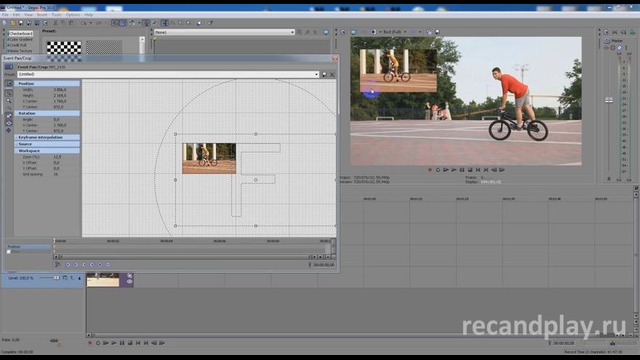Toggle Automatic Crossfades in main toolbar
Image resolution: width=640 pixels, height=360 pixels.
[123, 23]
